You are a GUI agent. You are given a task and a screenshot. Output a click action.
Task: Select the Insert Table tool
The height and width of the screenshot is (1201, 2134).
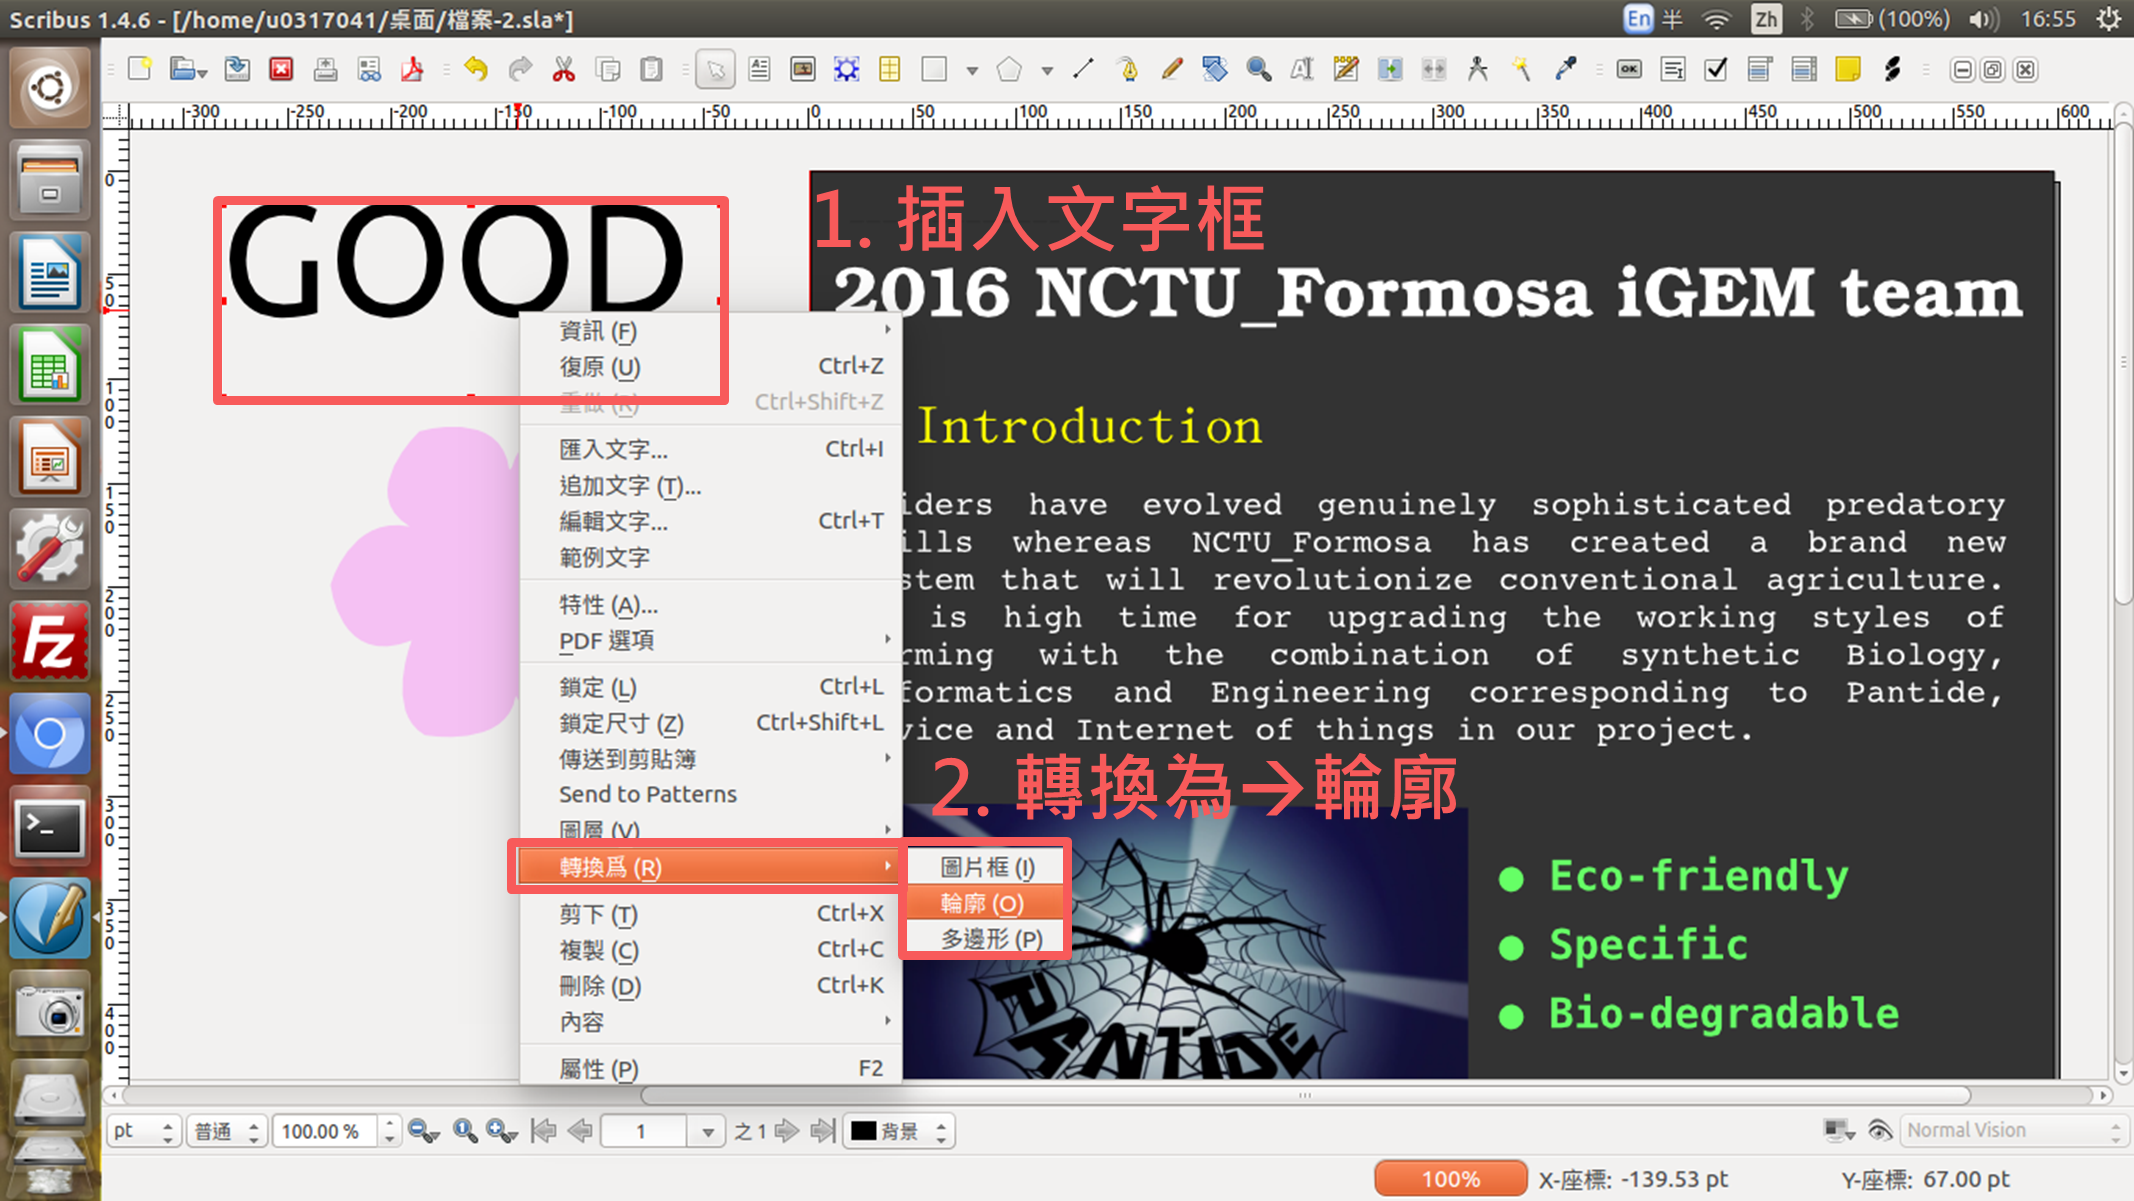coord(890,69)
